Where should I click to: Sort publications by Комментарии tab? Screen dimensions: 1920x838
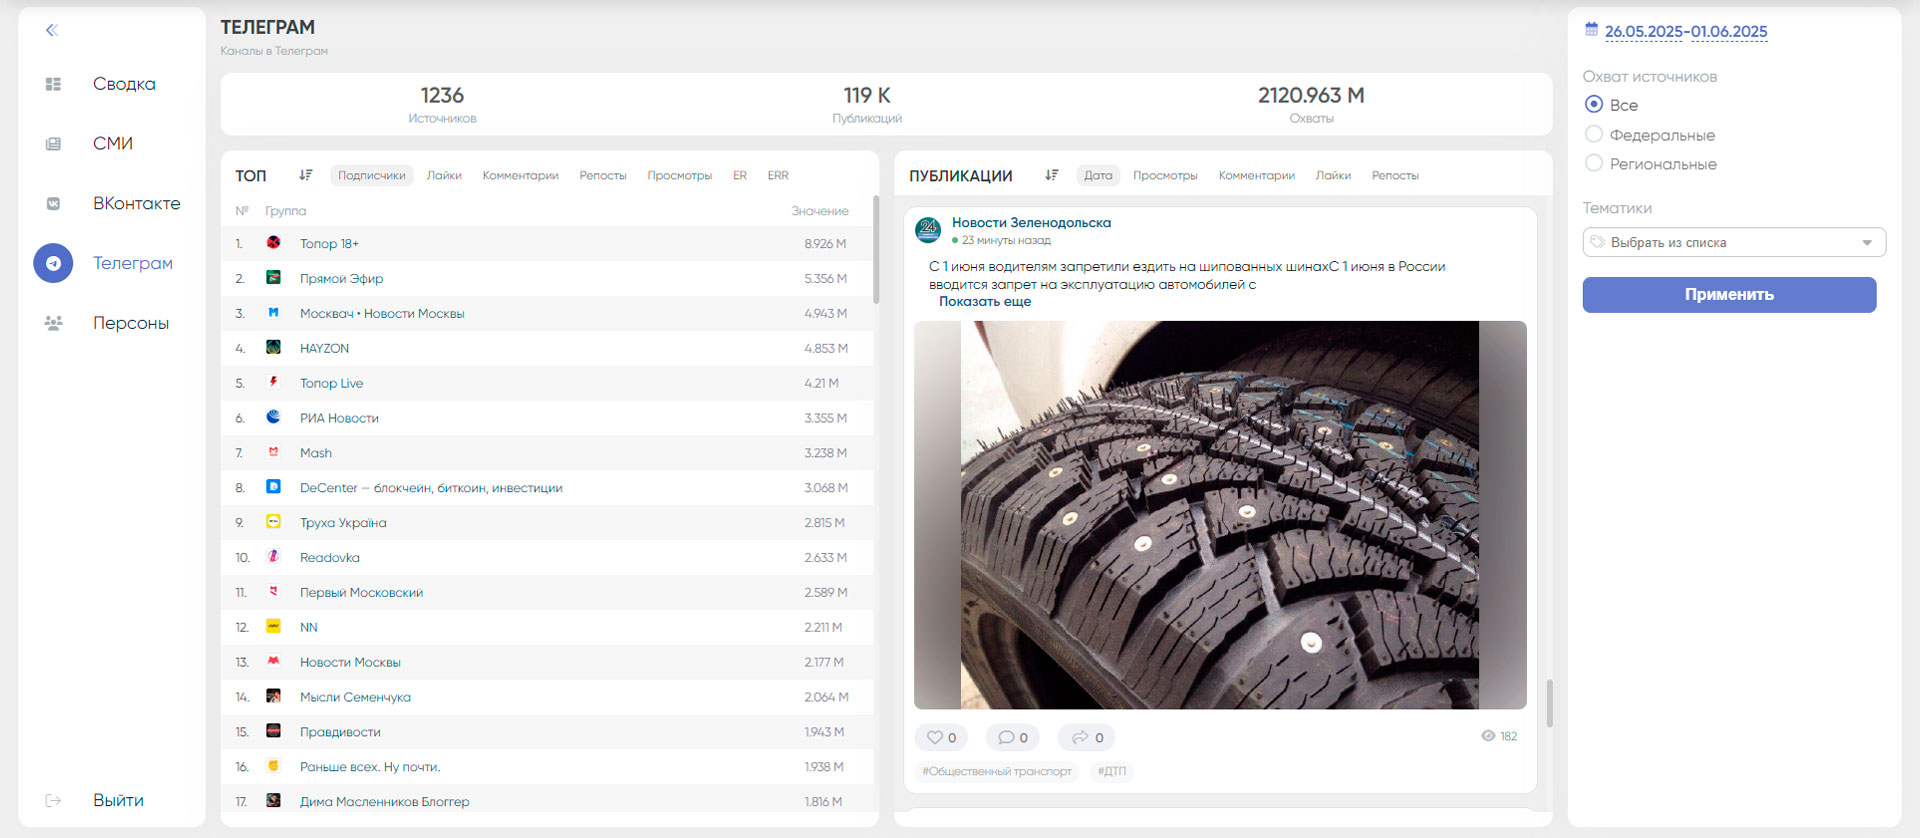click(x=1256, y=176)
